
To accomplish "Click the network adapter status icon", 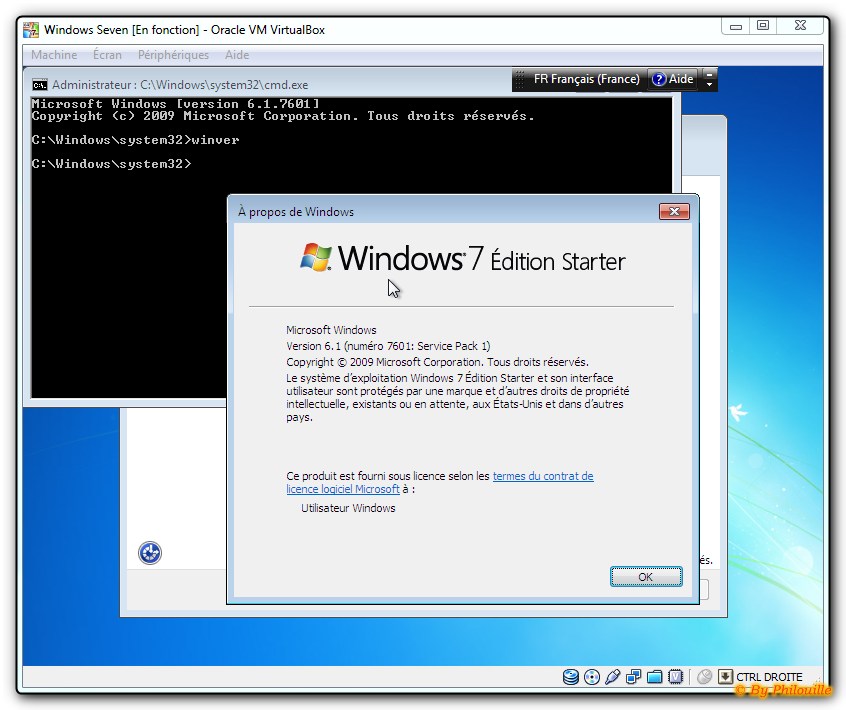I will [x=634, y=677].
